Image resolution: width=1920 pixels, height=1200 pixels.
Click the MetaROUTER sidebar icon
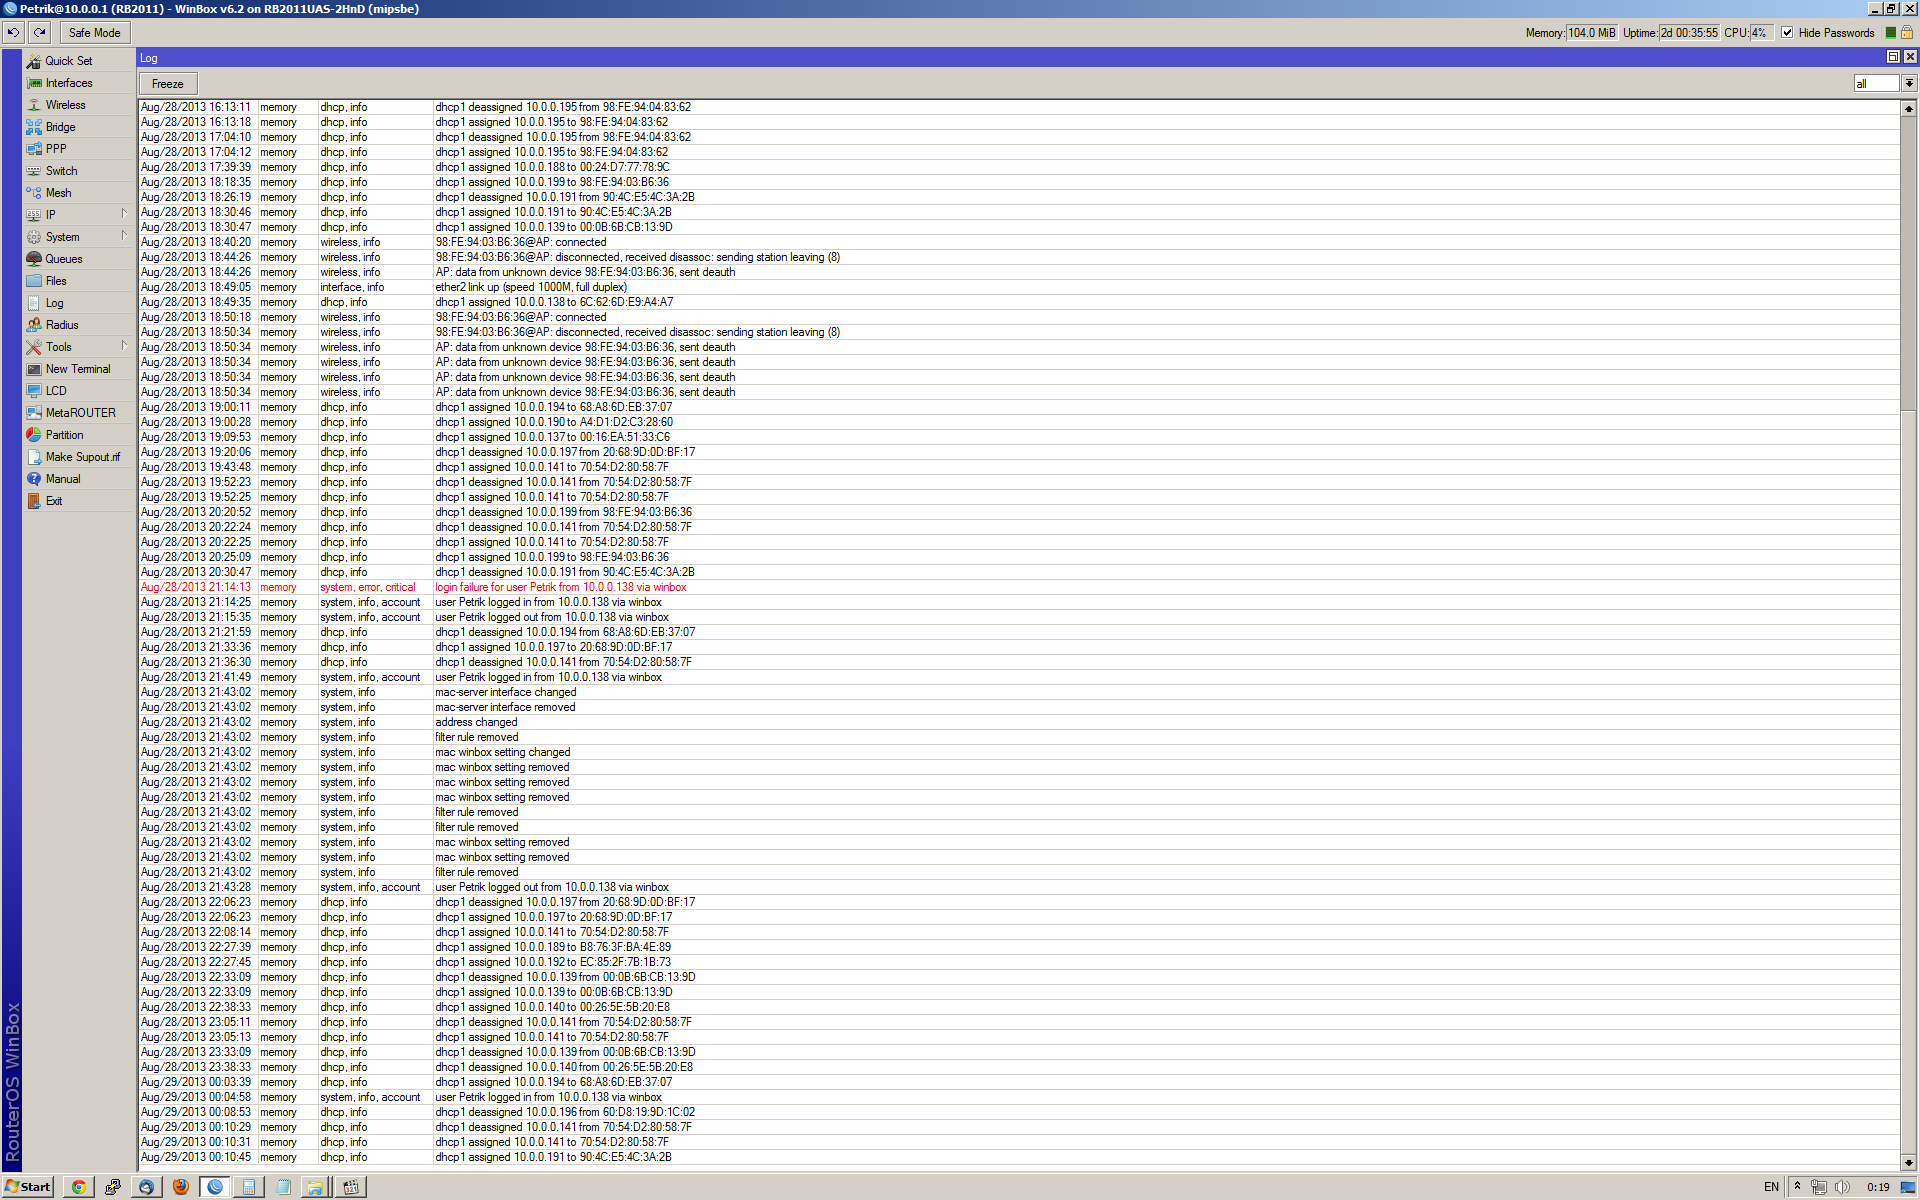[x=34, y=413]
